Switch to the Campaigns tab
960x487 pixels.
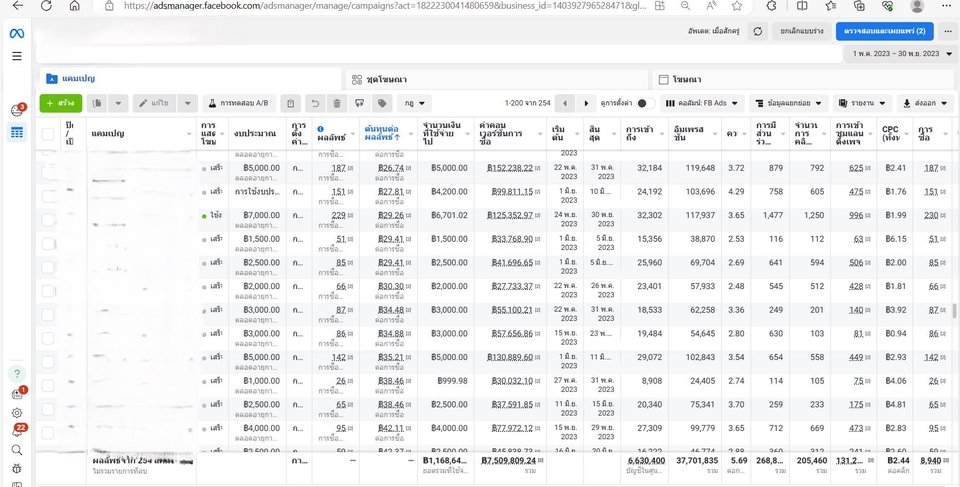tap(190, 79)
